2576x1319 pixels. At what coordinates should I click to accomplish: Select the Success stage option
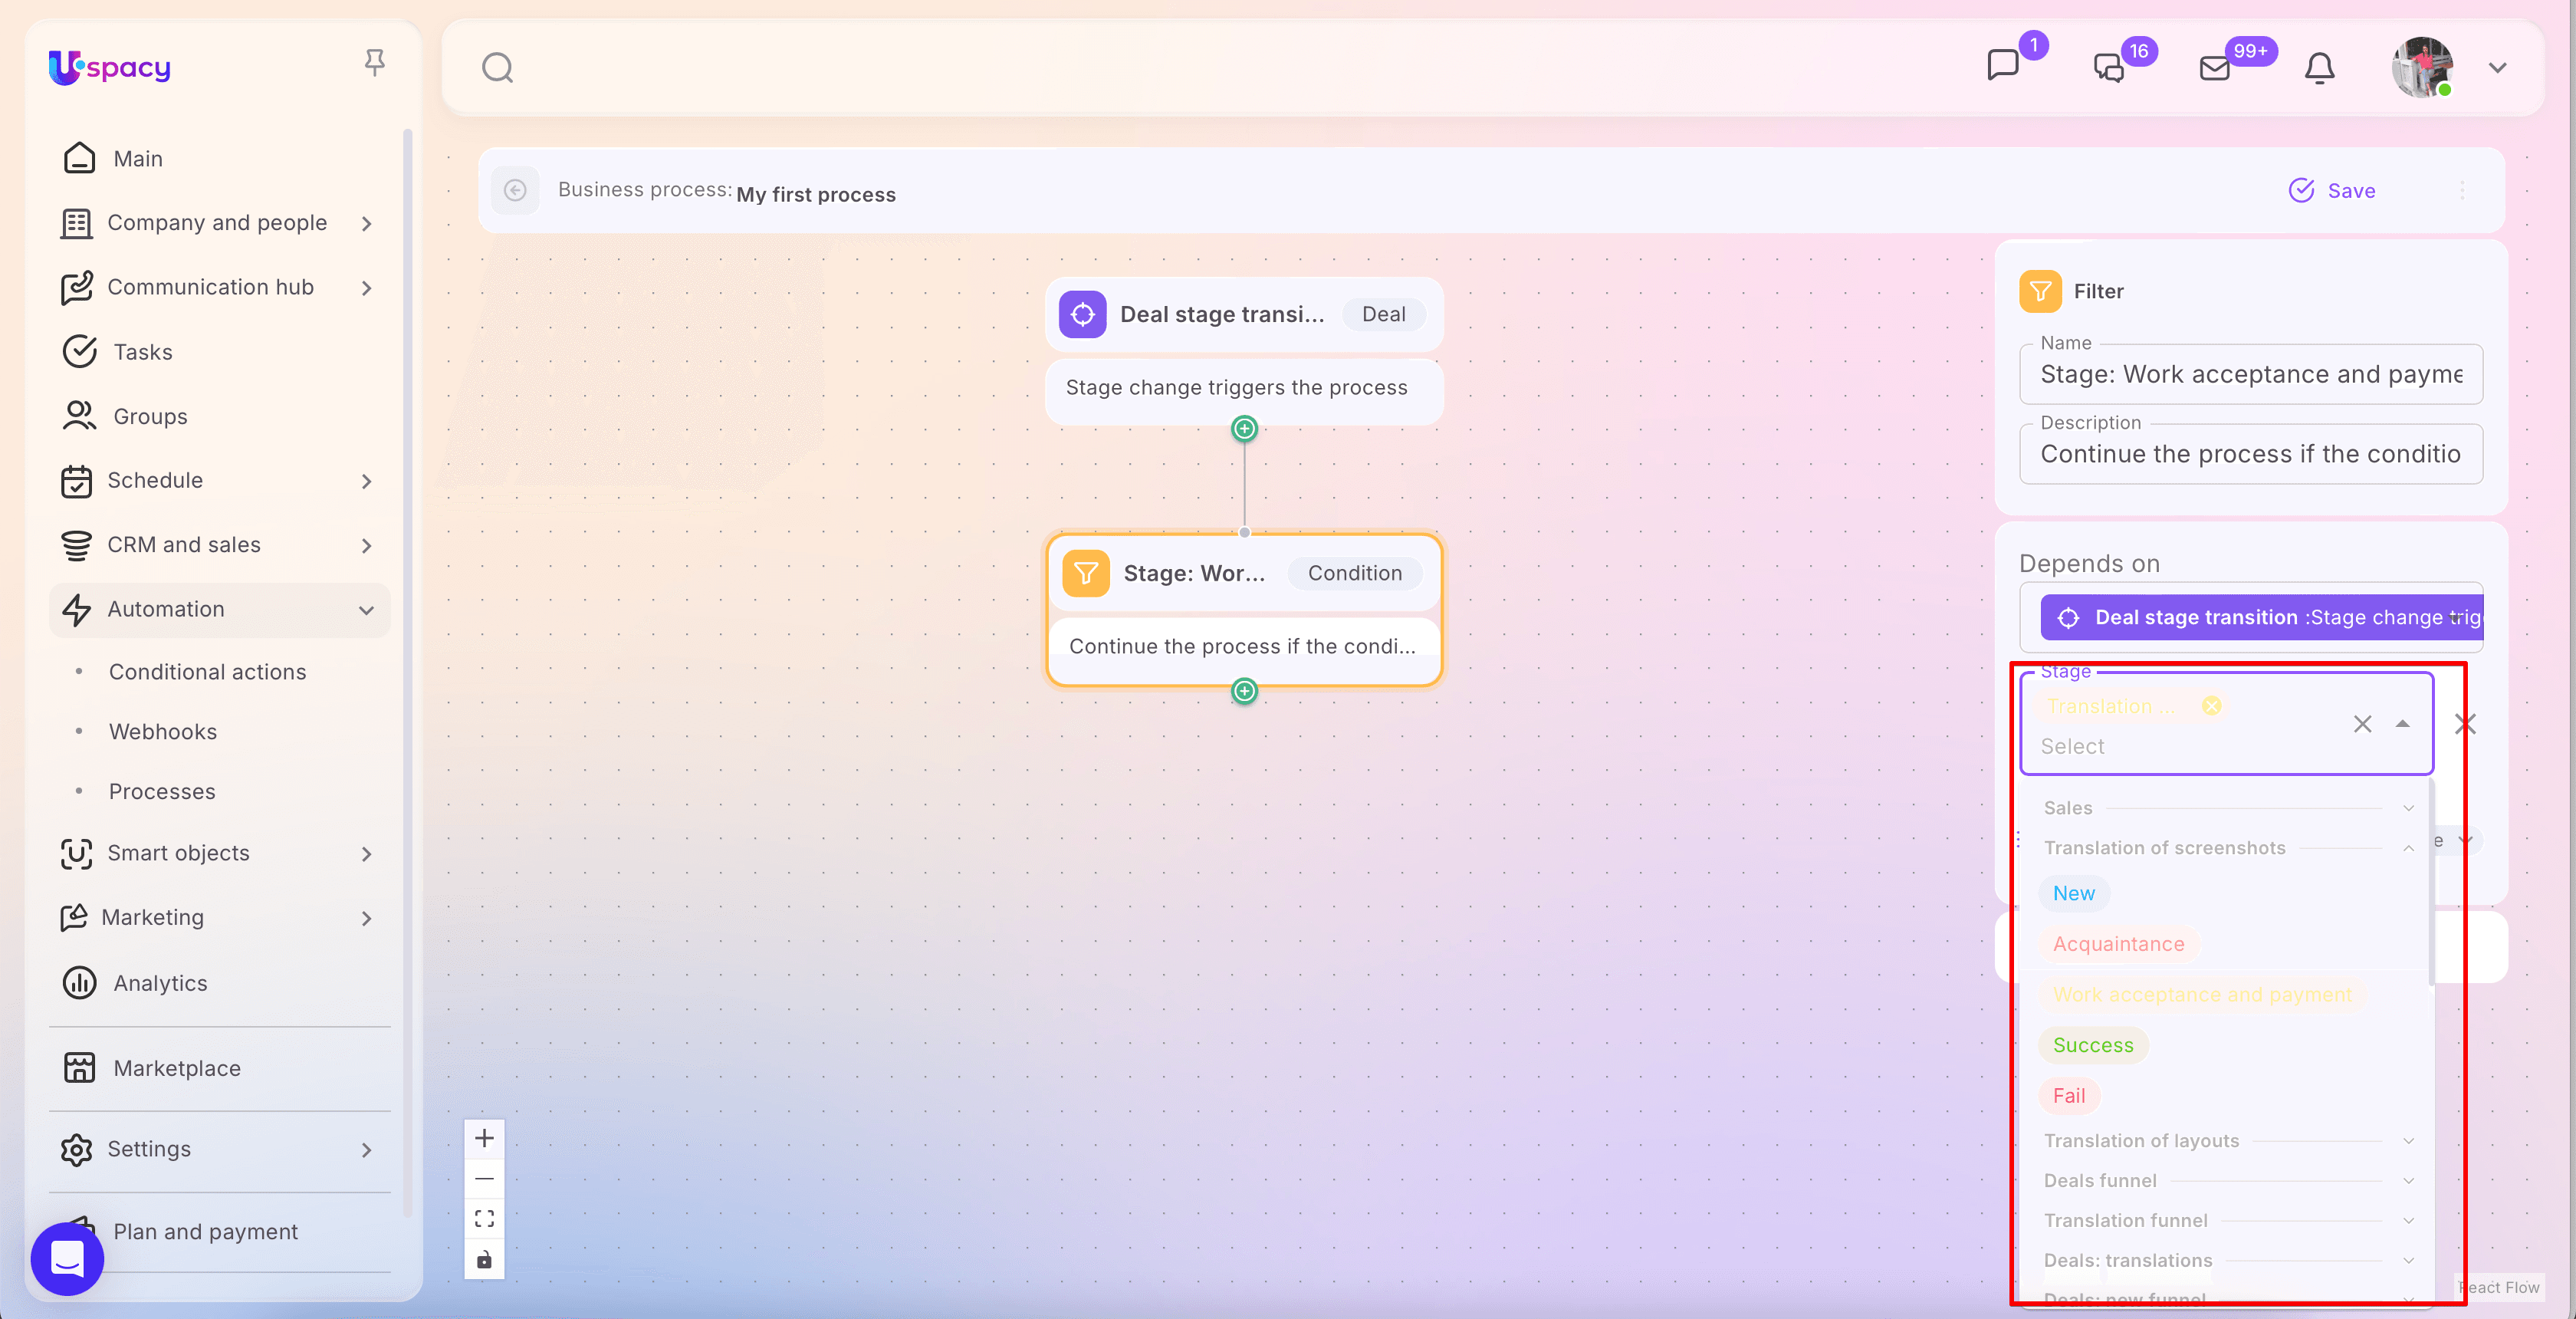(x=2092, y=1045)
